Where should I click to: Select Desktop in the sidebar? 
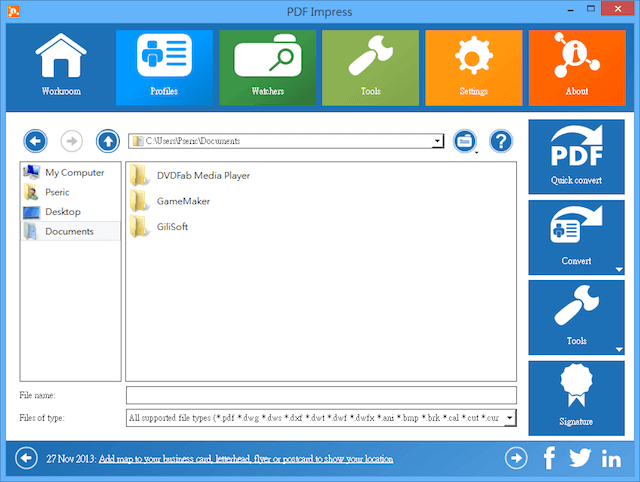[x=71, y=212]
